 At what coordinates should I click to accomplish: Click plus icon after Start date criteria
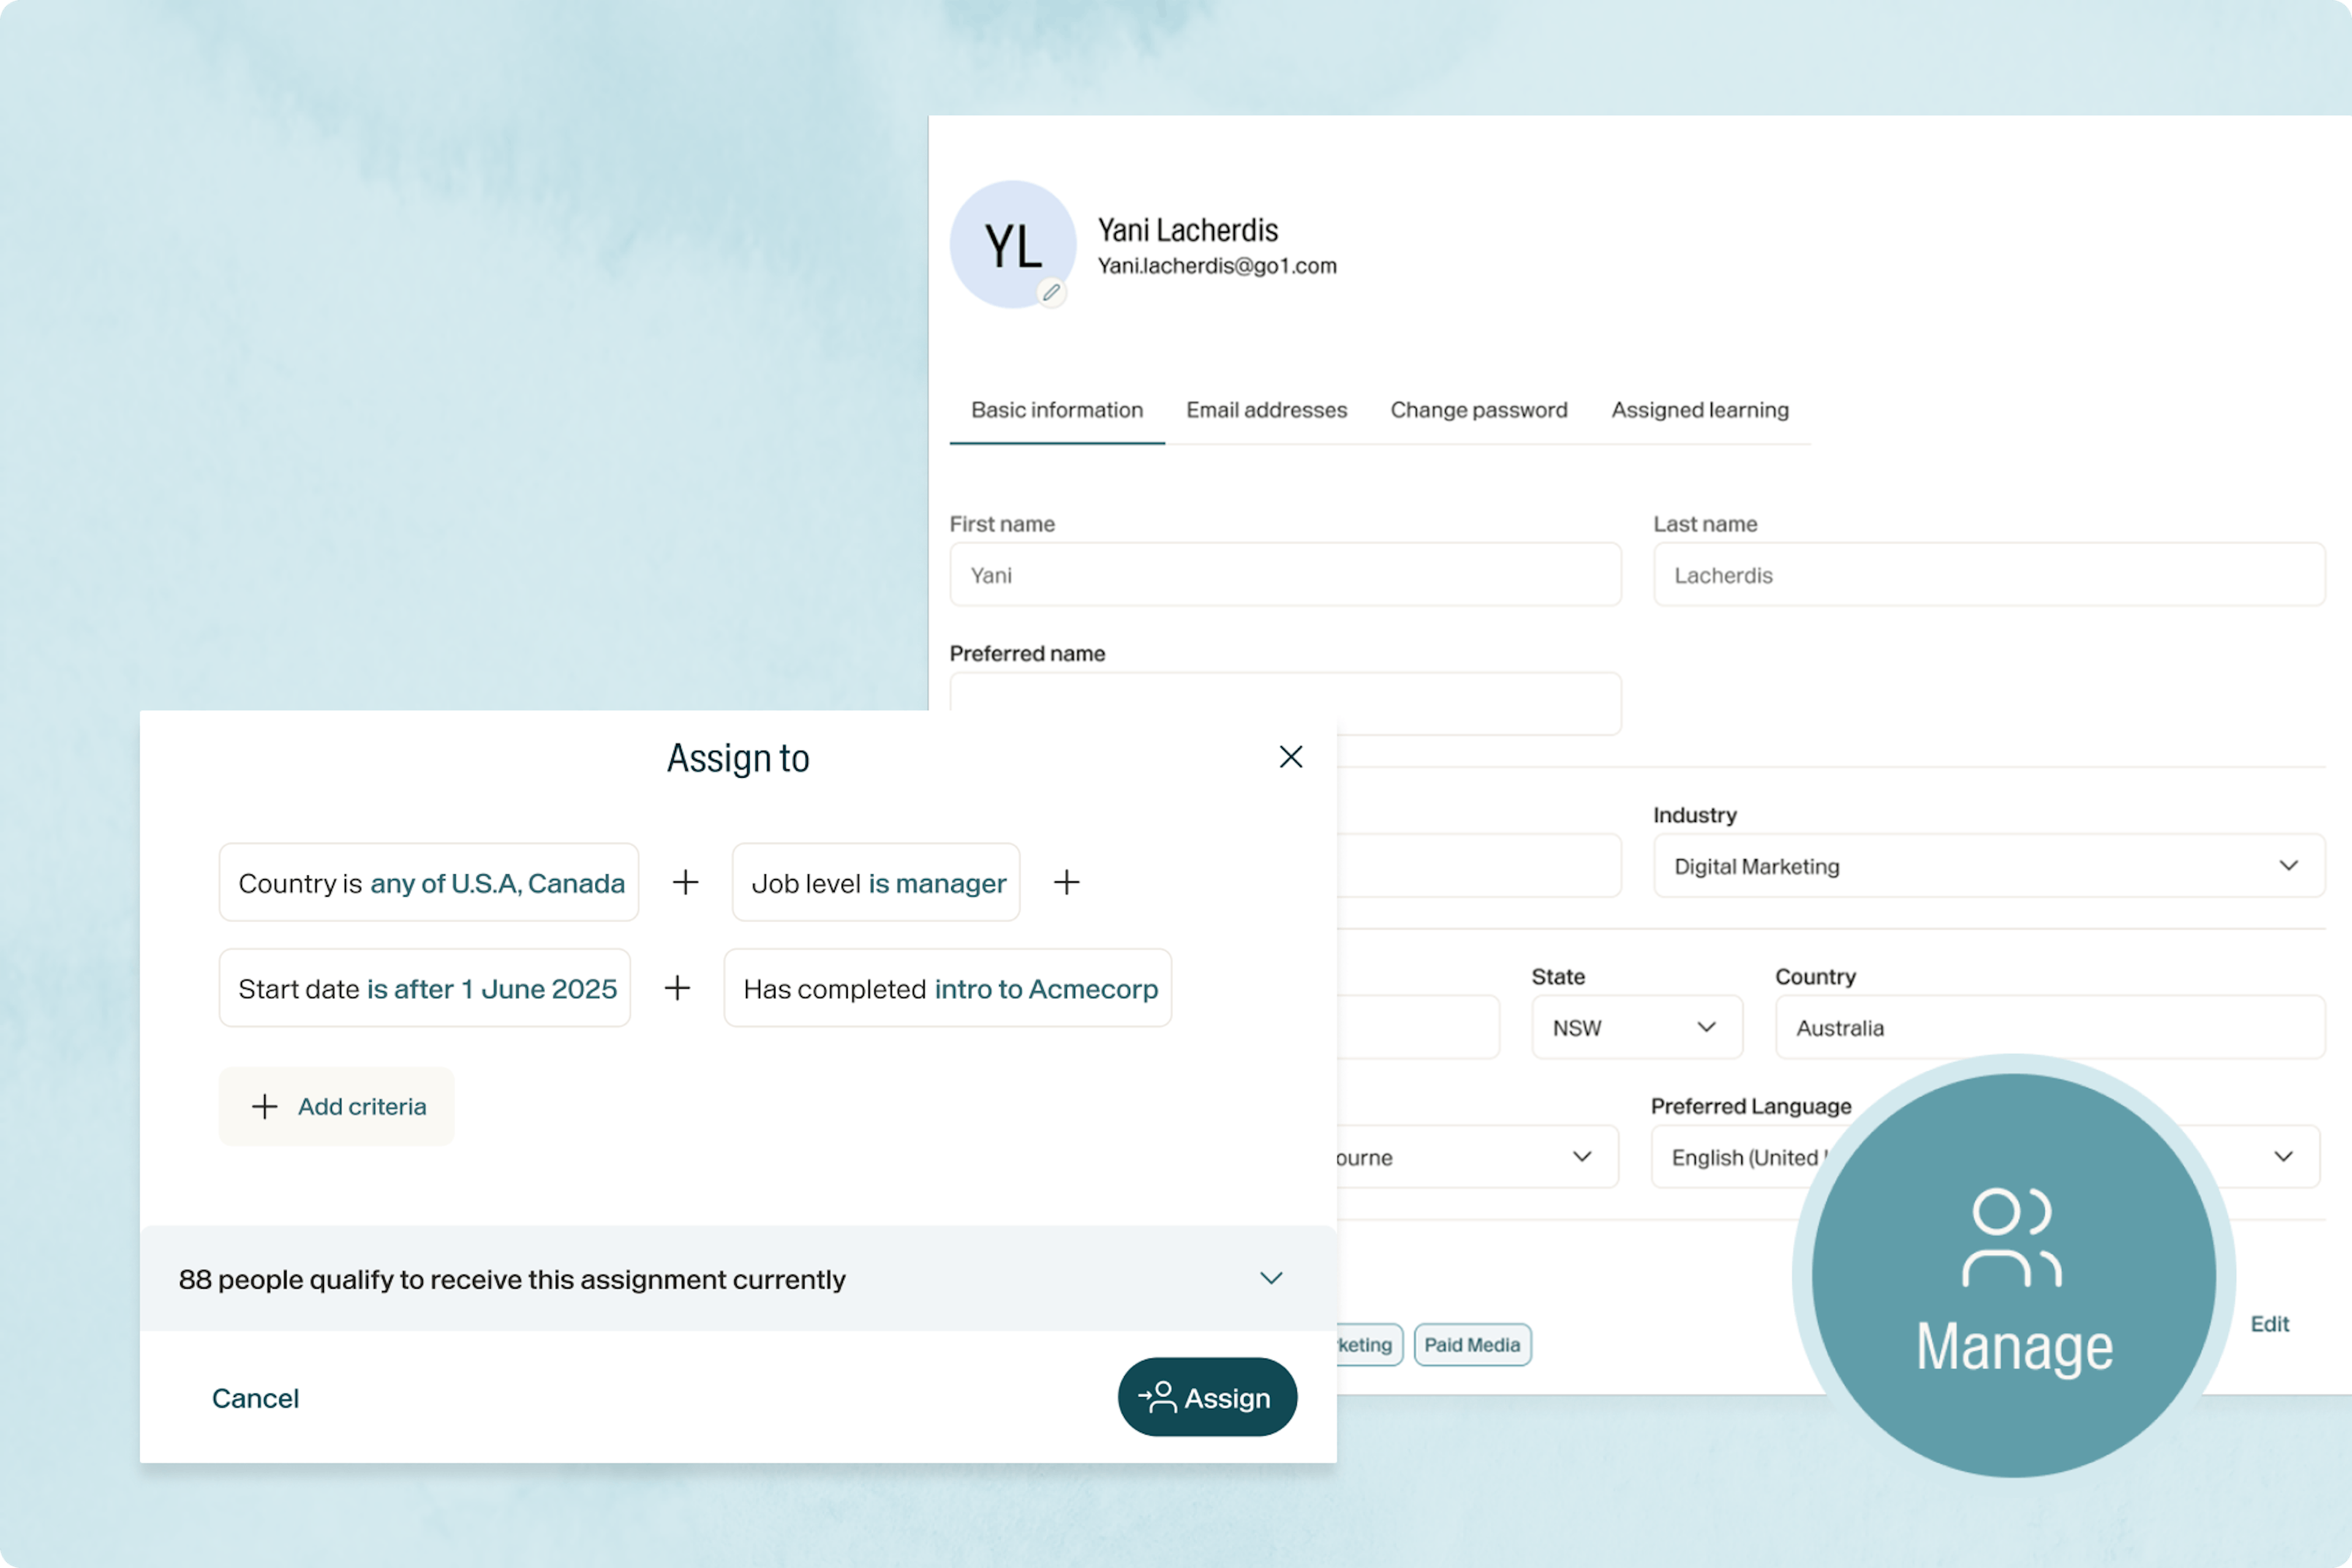[677, 988]
